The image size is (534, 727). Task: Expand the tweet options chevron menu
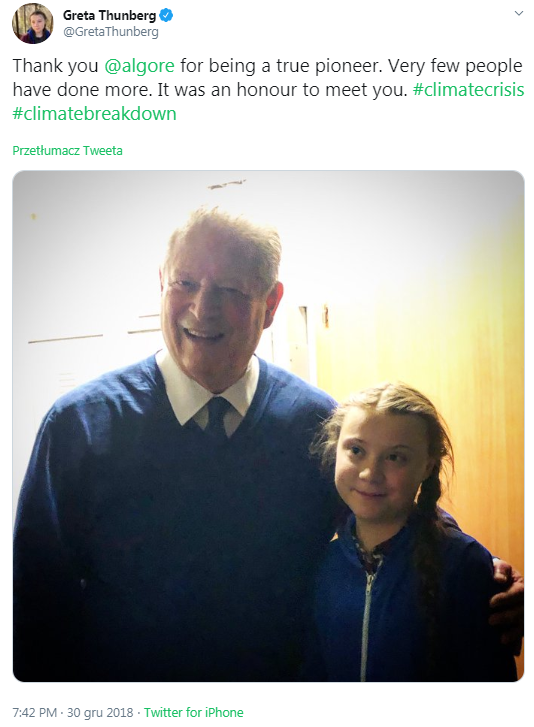point(519,13)
